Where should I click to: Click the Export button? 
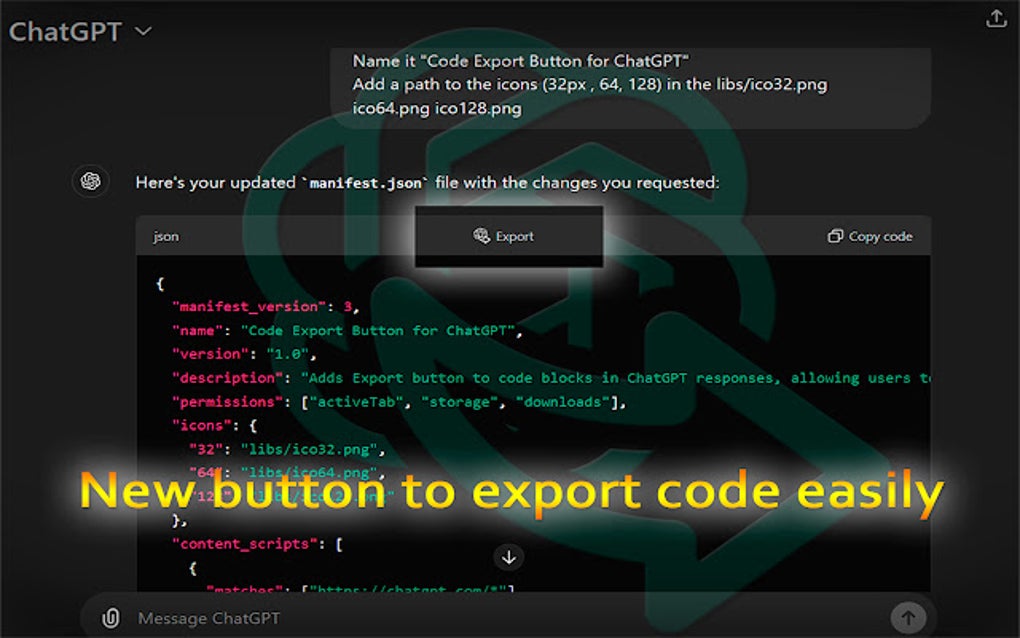pyautogui.click(x=508, y=236)
